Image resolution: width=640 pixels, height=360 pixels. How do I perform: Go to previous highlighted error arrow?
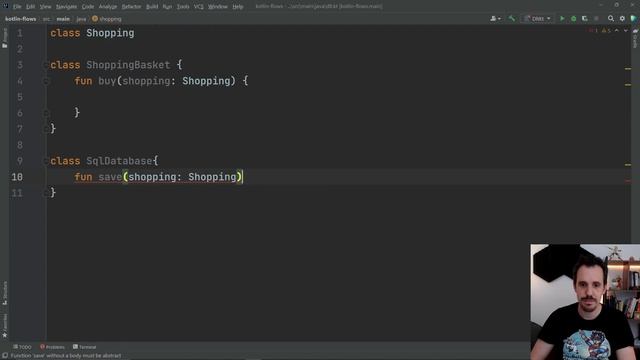pos(617,31)
